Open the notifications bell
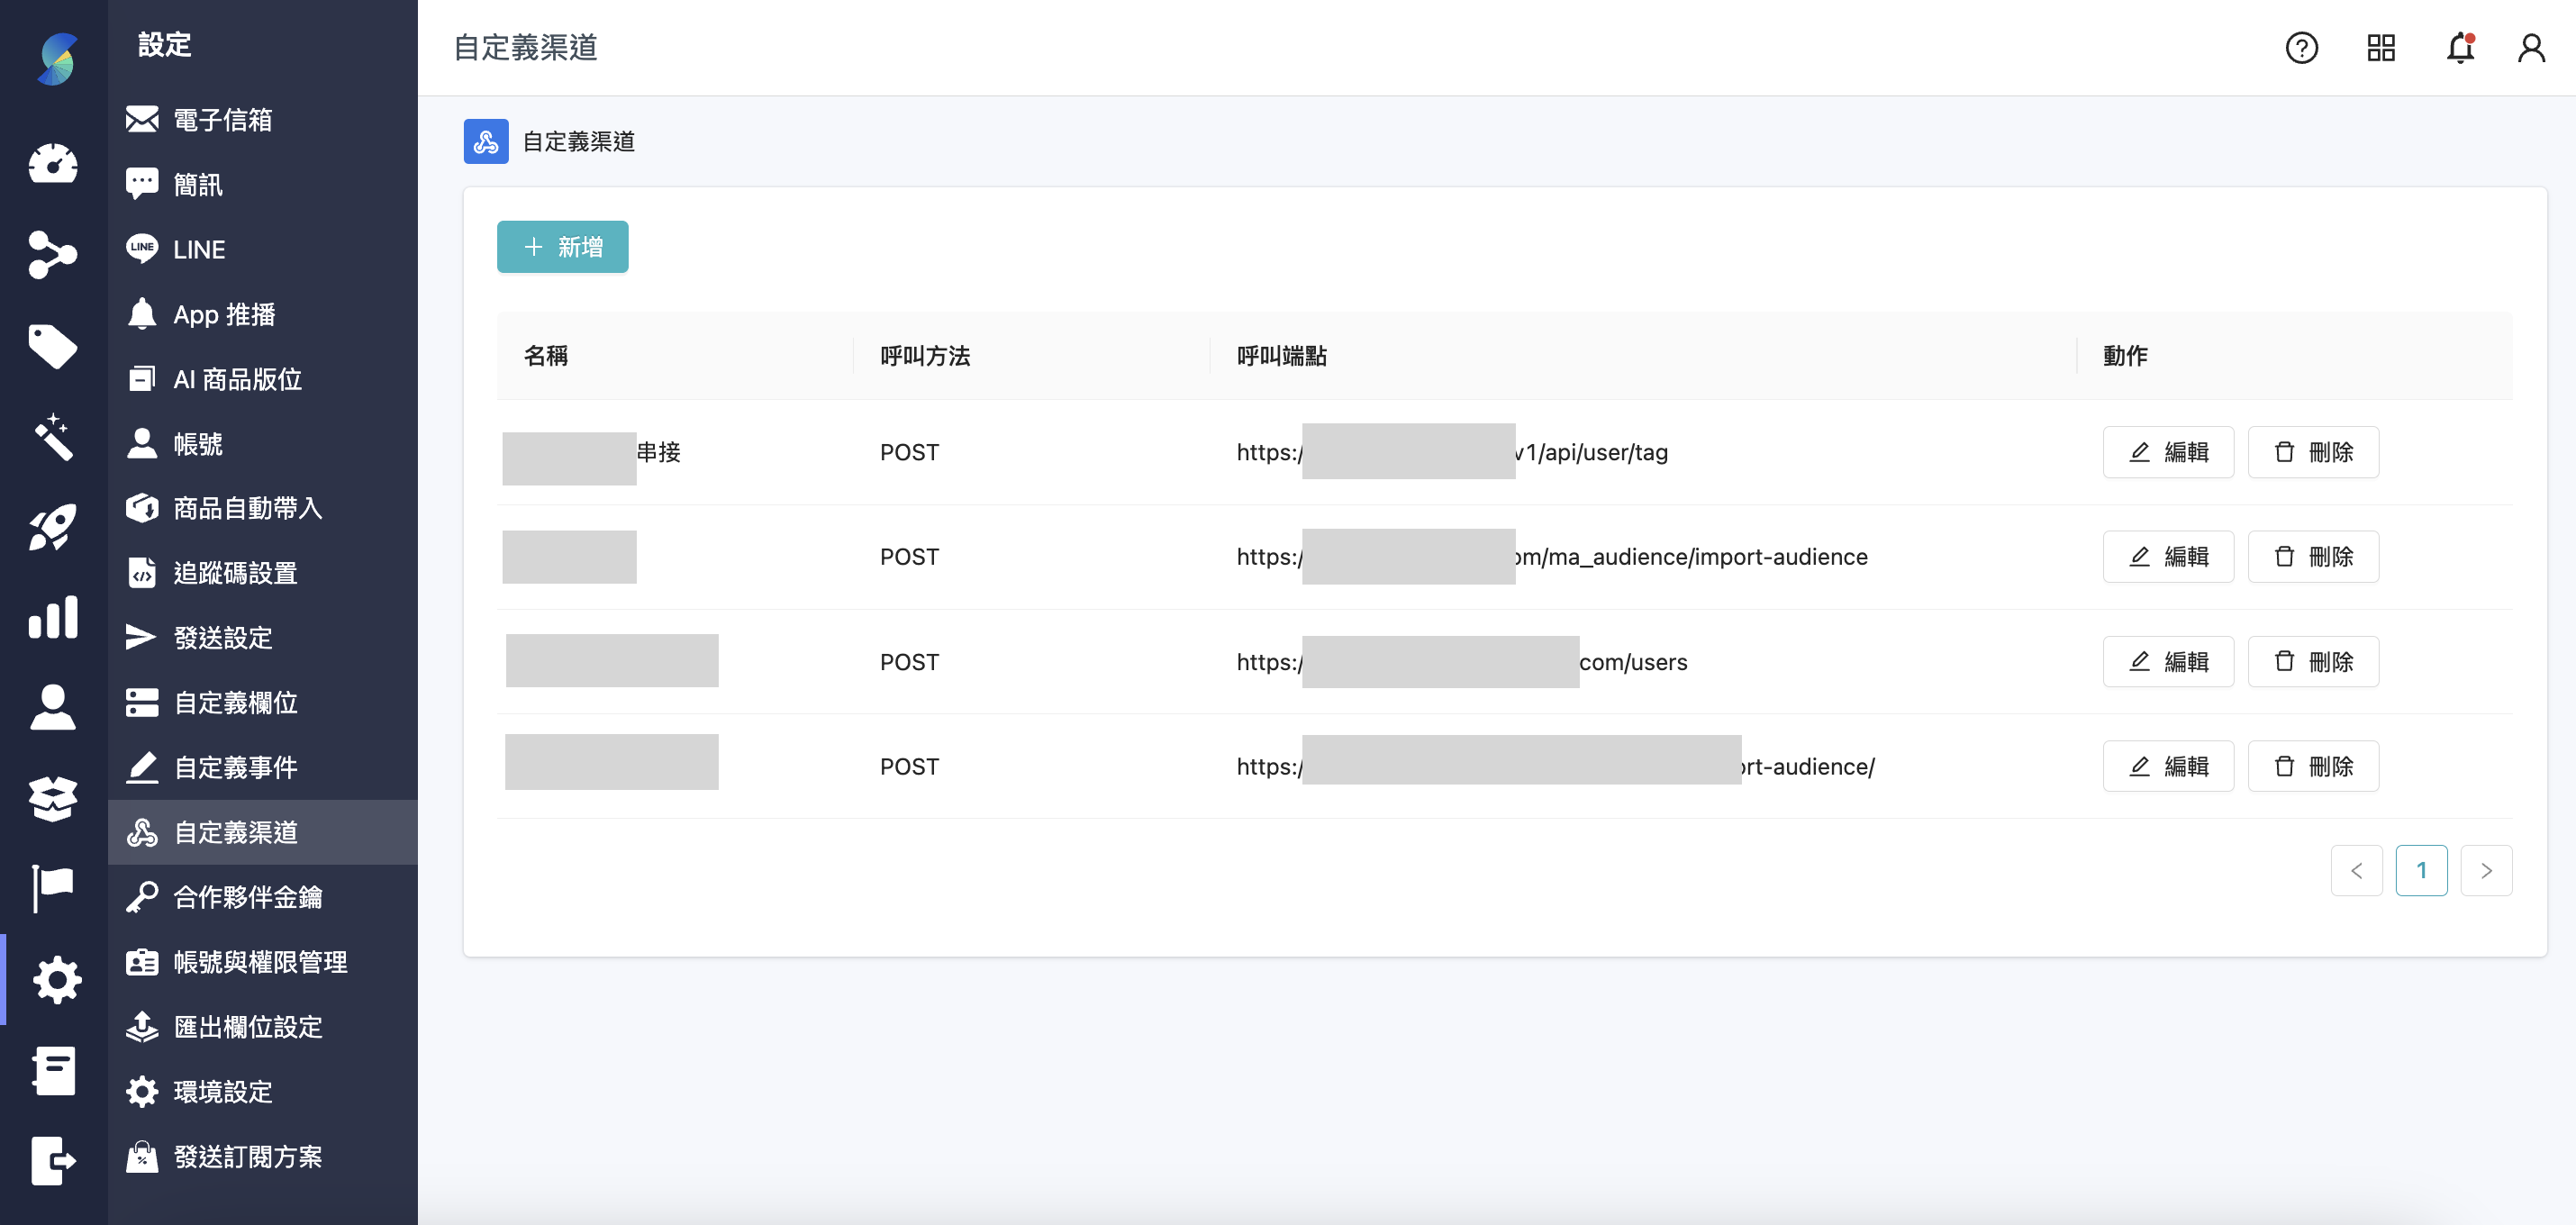 click(x=2460, y=47)
